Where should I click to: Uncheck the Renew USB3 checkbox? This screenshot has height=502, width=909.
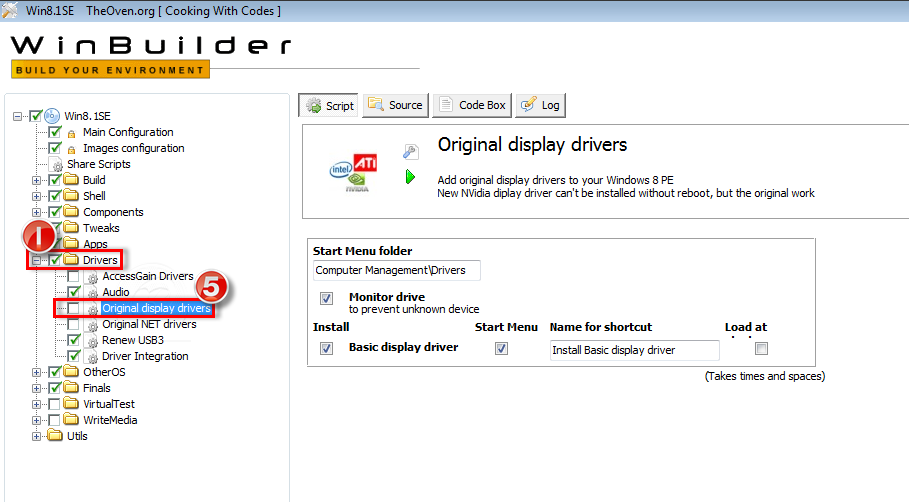coord(74,340)
